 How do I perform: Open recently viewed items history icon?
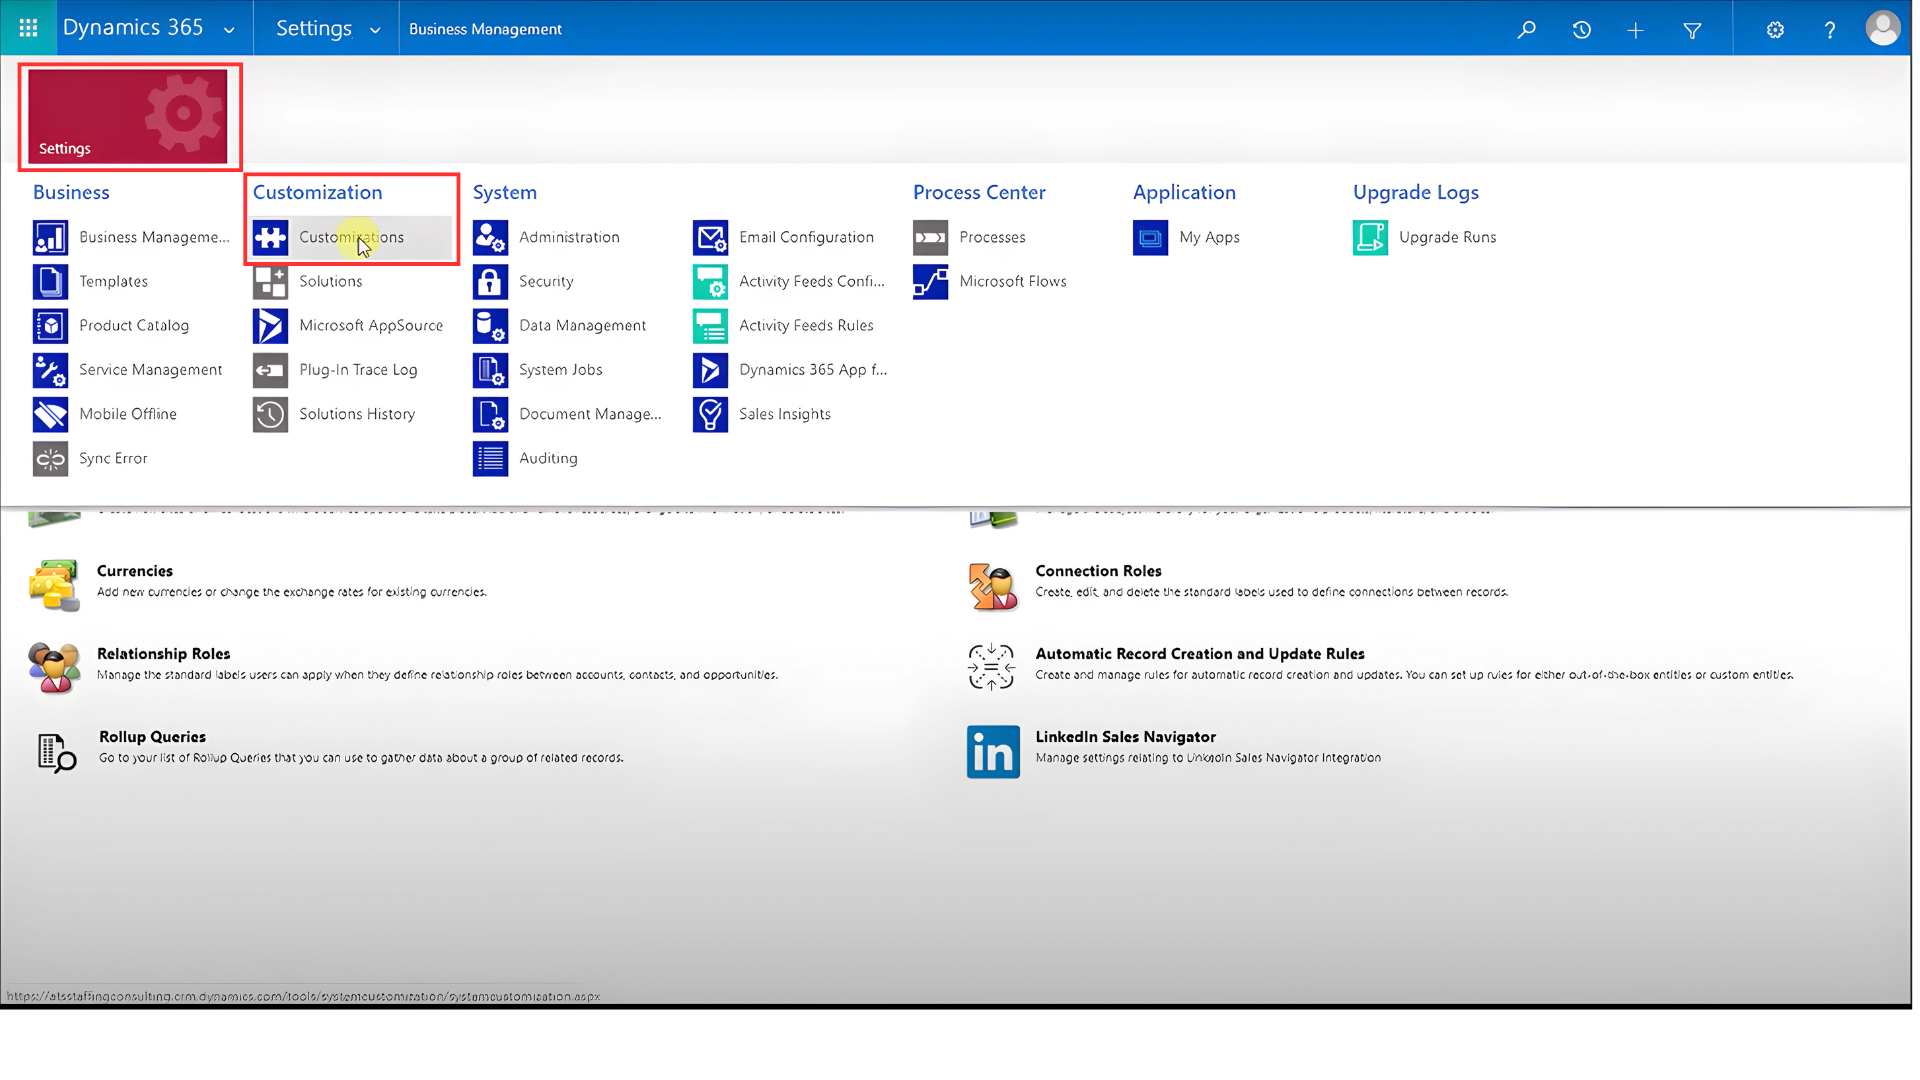[1581, 30]
